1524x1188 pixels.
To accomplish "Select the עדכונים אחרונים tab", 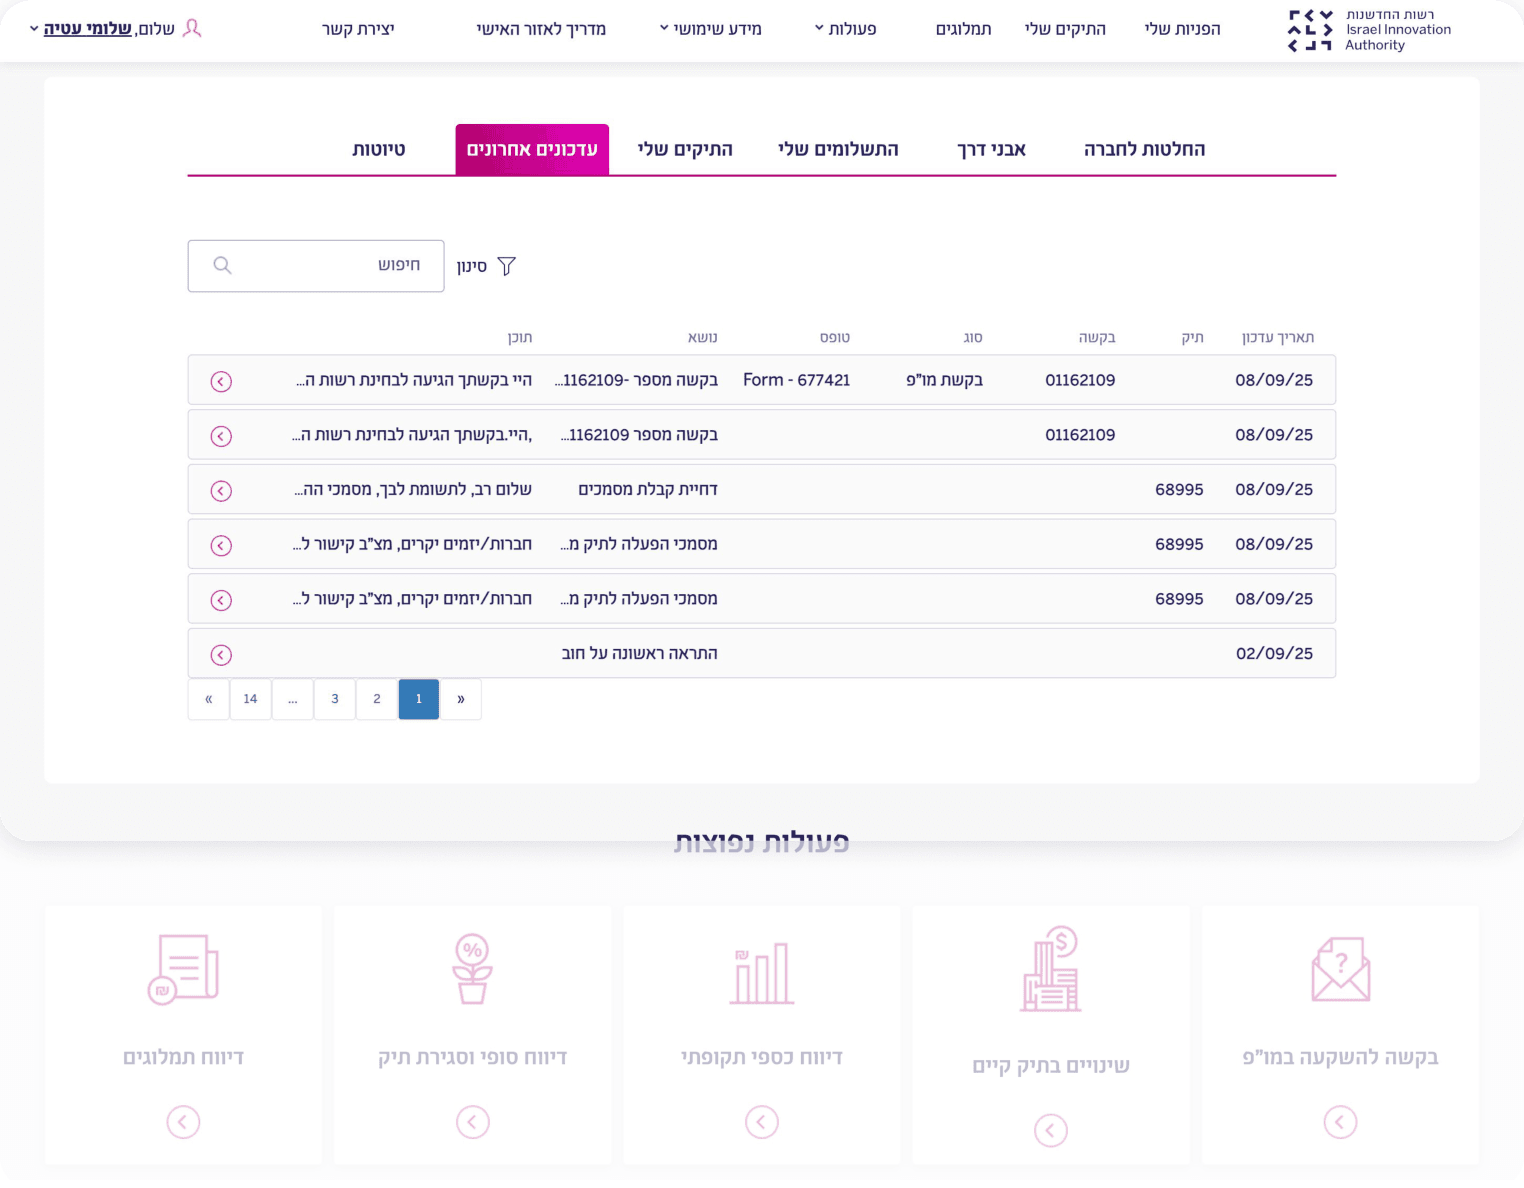I will coord(532,149).
